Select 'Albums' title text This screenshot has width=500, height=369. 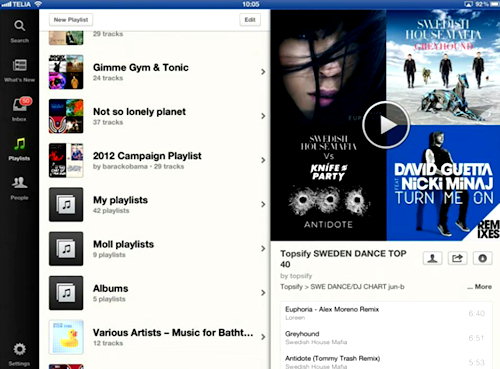coord(111,288)
